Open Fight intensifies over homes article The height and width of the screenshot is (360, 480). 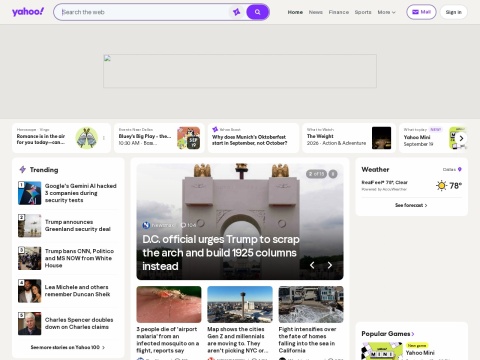(x=307, y=340)
